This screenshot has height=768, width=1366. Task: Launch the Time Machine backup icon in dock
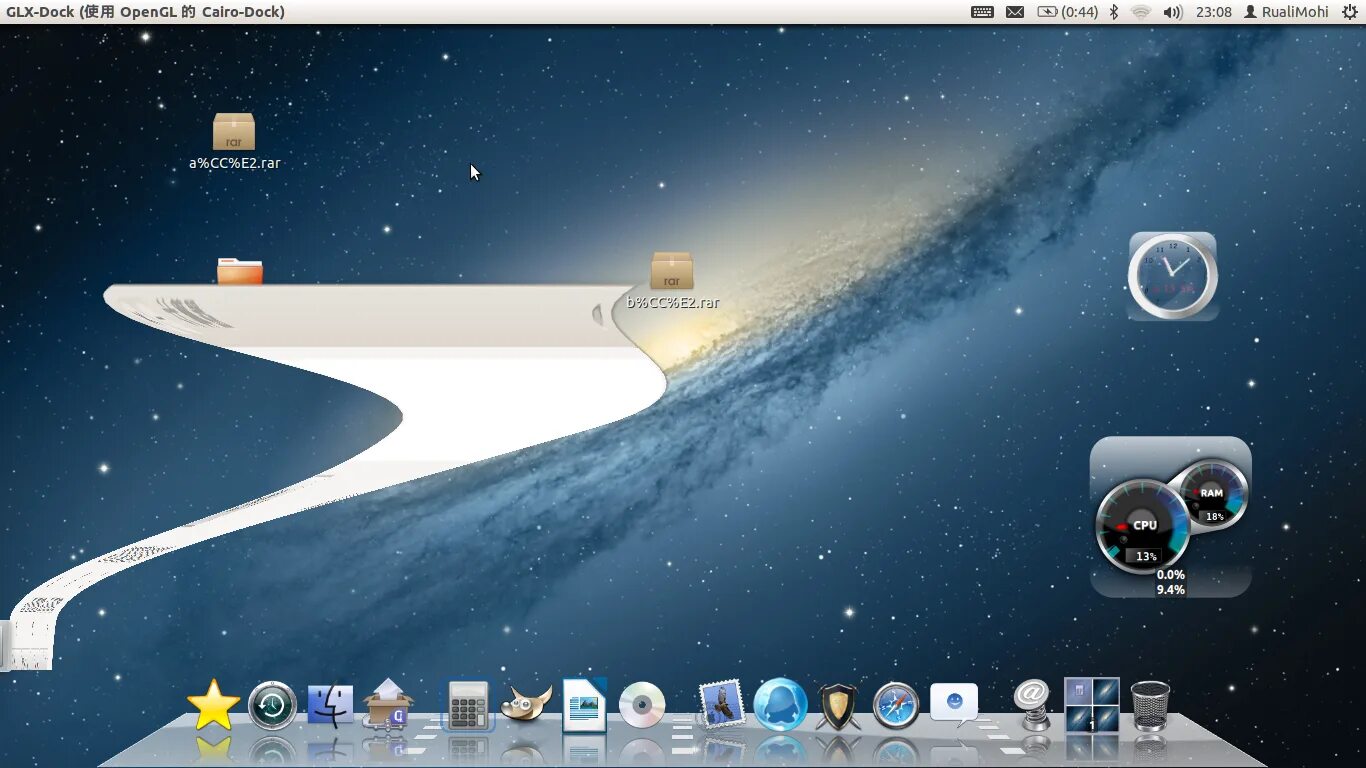(x=272, y=706)
